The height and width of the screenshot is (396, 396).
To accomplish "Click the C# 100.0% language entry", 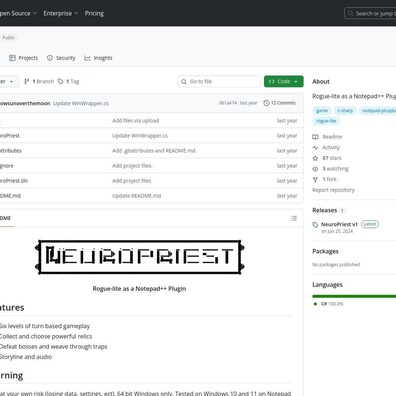I will click(x=329, y=304).
